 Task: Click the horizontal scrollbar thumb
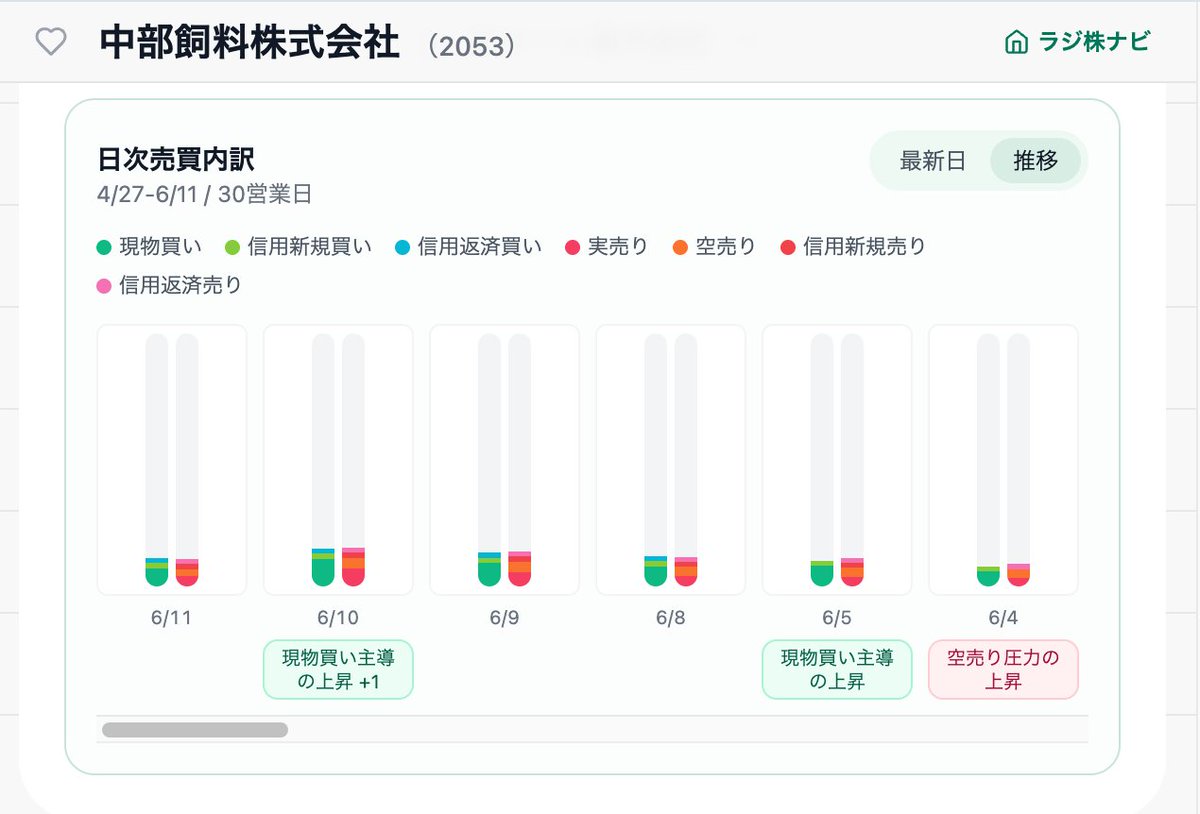(x=195, y=730)
